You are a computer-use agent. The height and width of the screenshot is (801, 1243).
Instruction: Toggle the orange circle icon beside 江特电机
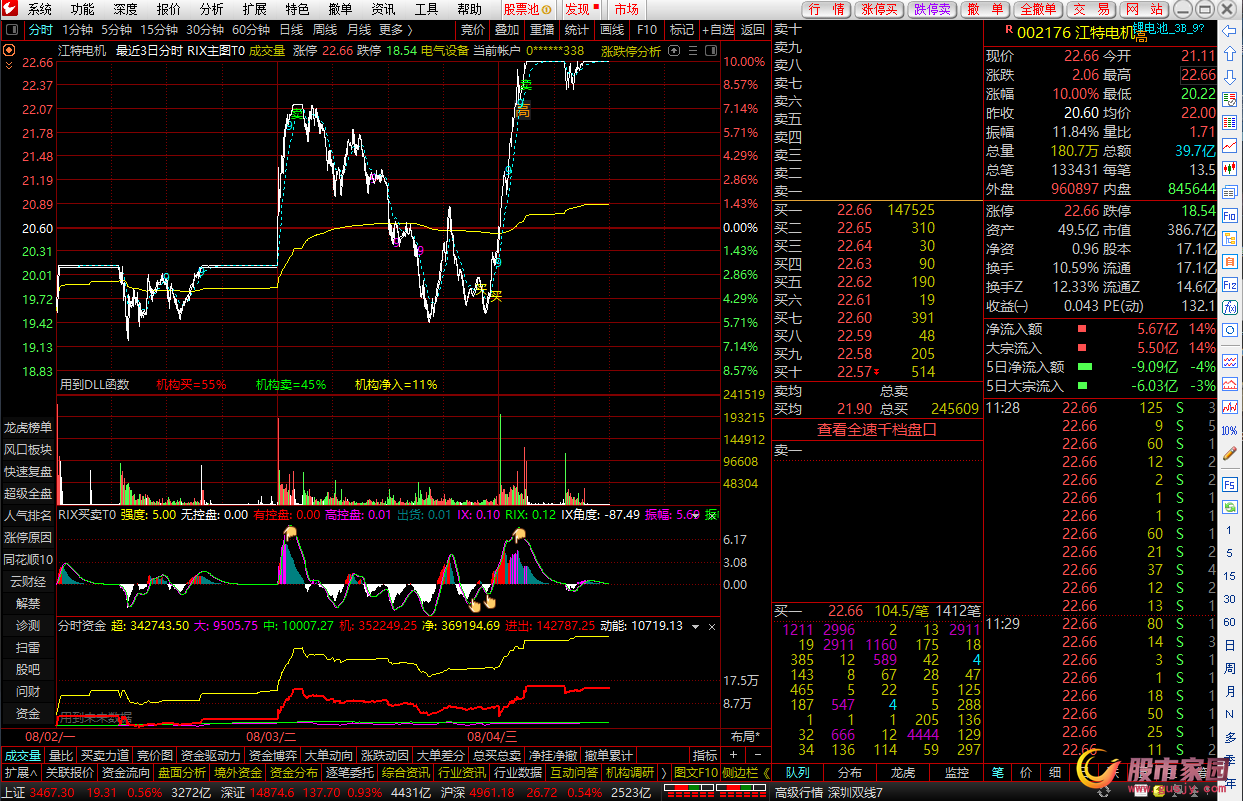pos(10,50)
